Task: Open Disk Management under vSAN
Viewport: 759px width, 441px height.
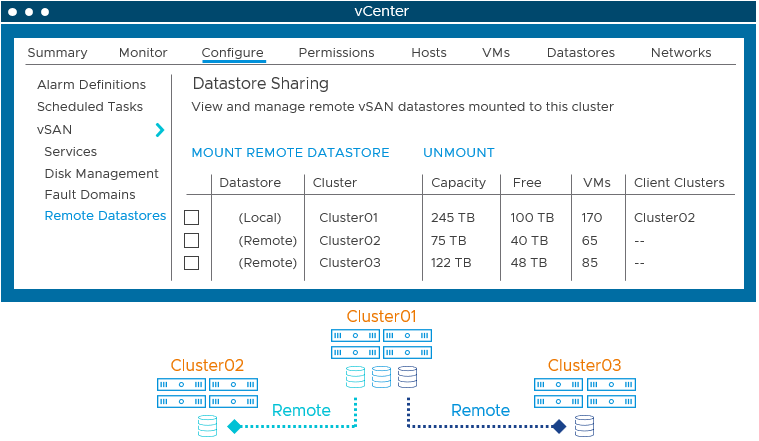Action: (x=101, y=173)
